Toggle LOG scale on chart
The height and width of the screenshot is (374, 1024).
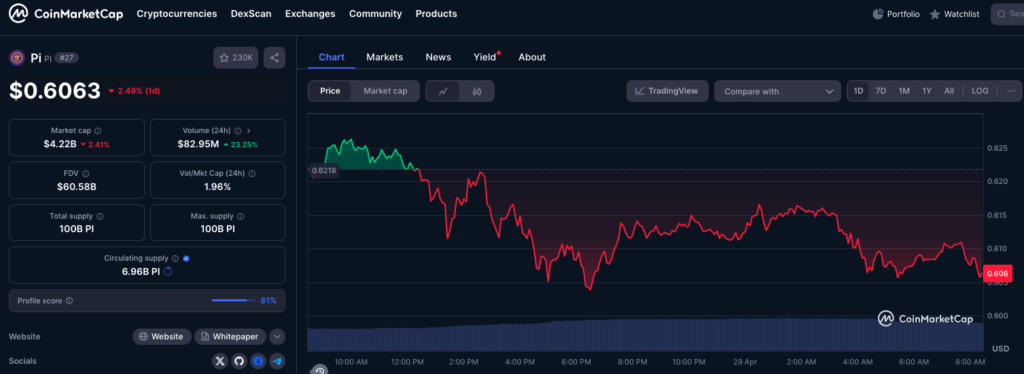pos(980,91)
